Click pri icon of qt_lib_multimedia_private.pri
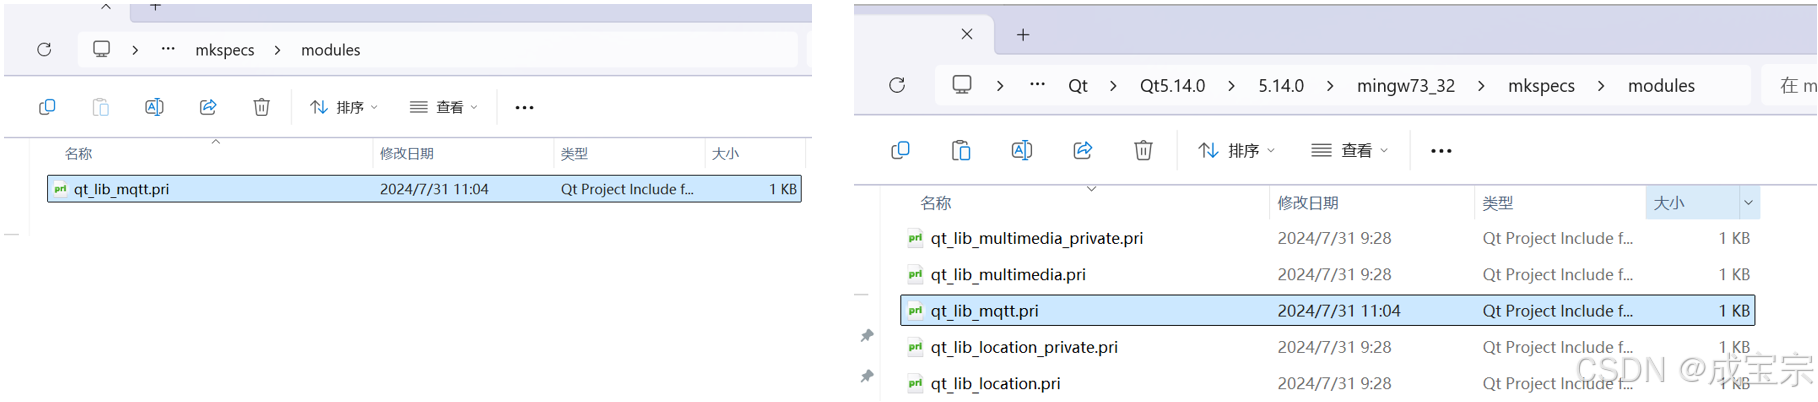This screenshot has width=1818, height=402. pos(915,238)
